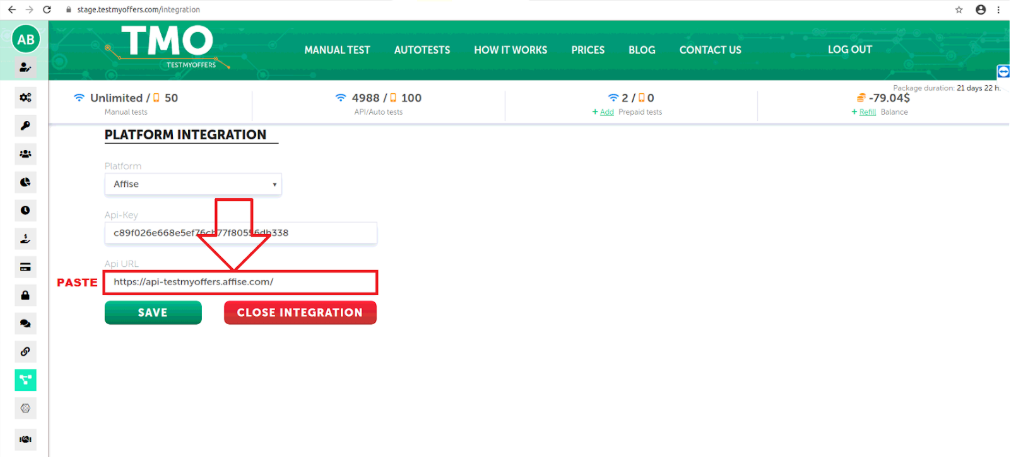Open the AUTOTESTS menu
The height and width of the screenshot is (457, 1011).
422,50
